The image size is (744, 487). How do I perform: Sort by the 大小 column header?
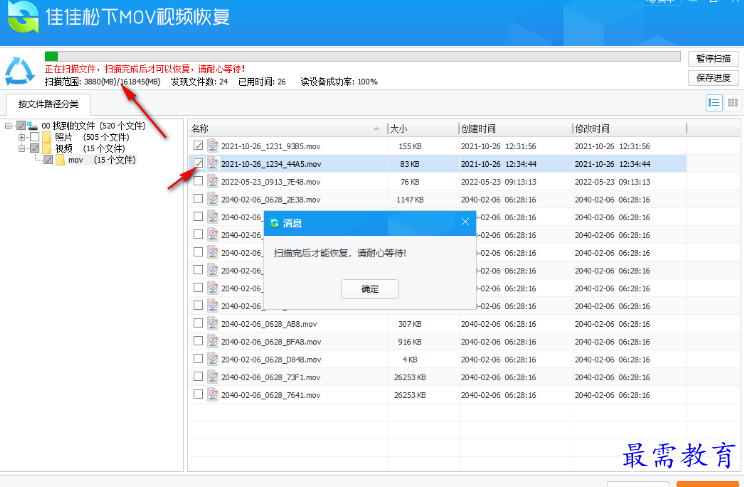420,129
